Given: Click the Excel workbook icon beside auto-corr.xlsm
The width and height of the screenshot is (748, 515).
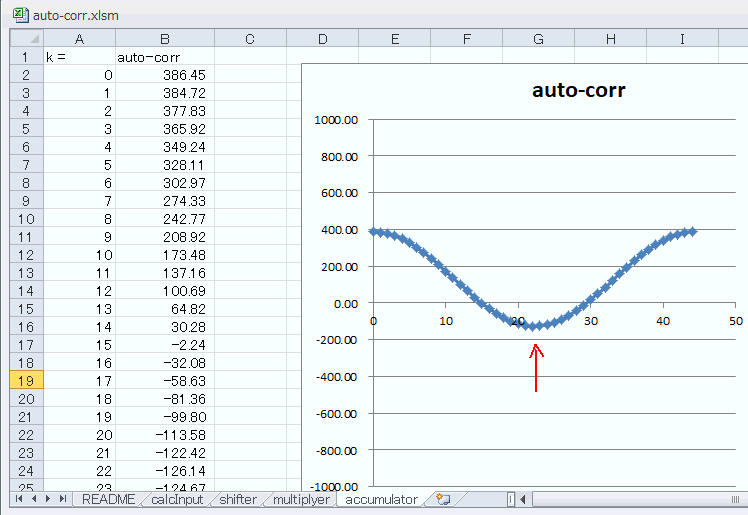Looking at the screenshot, I should point(21,15).
